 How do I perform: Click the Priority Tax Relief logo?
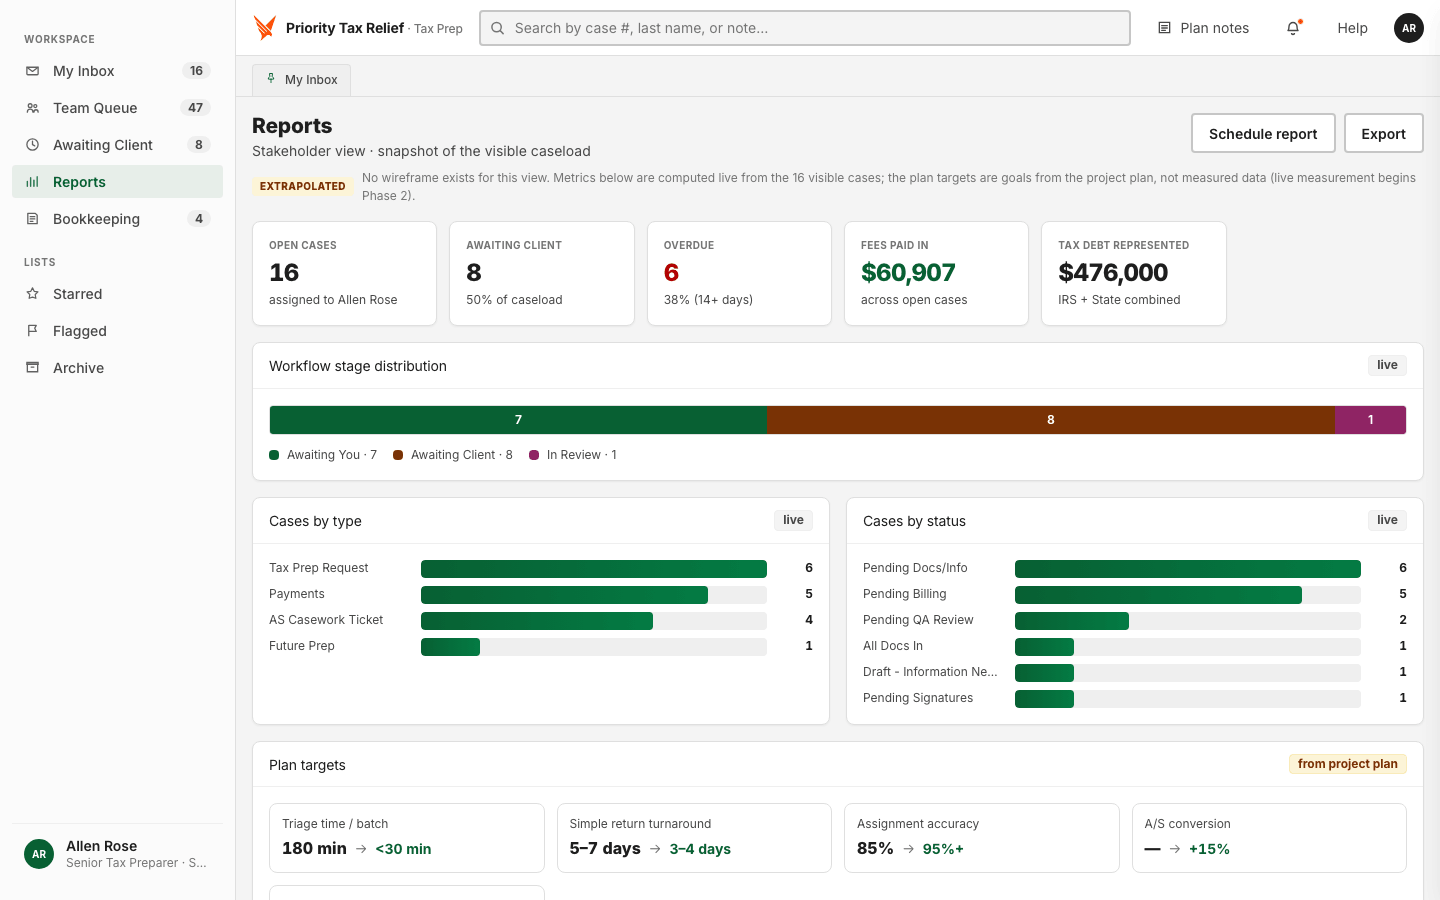click(264, 28)
